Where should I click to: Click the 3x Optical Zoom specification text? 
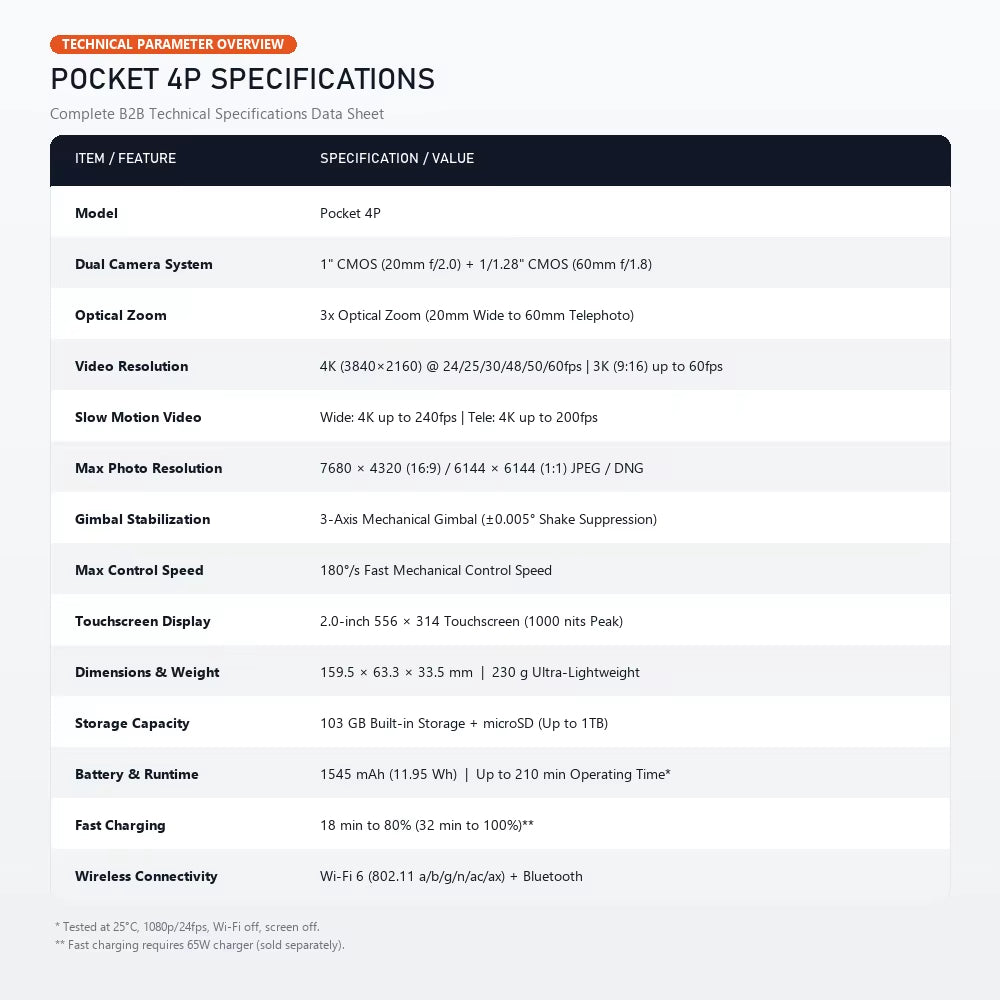click(476, 315)
